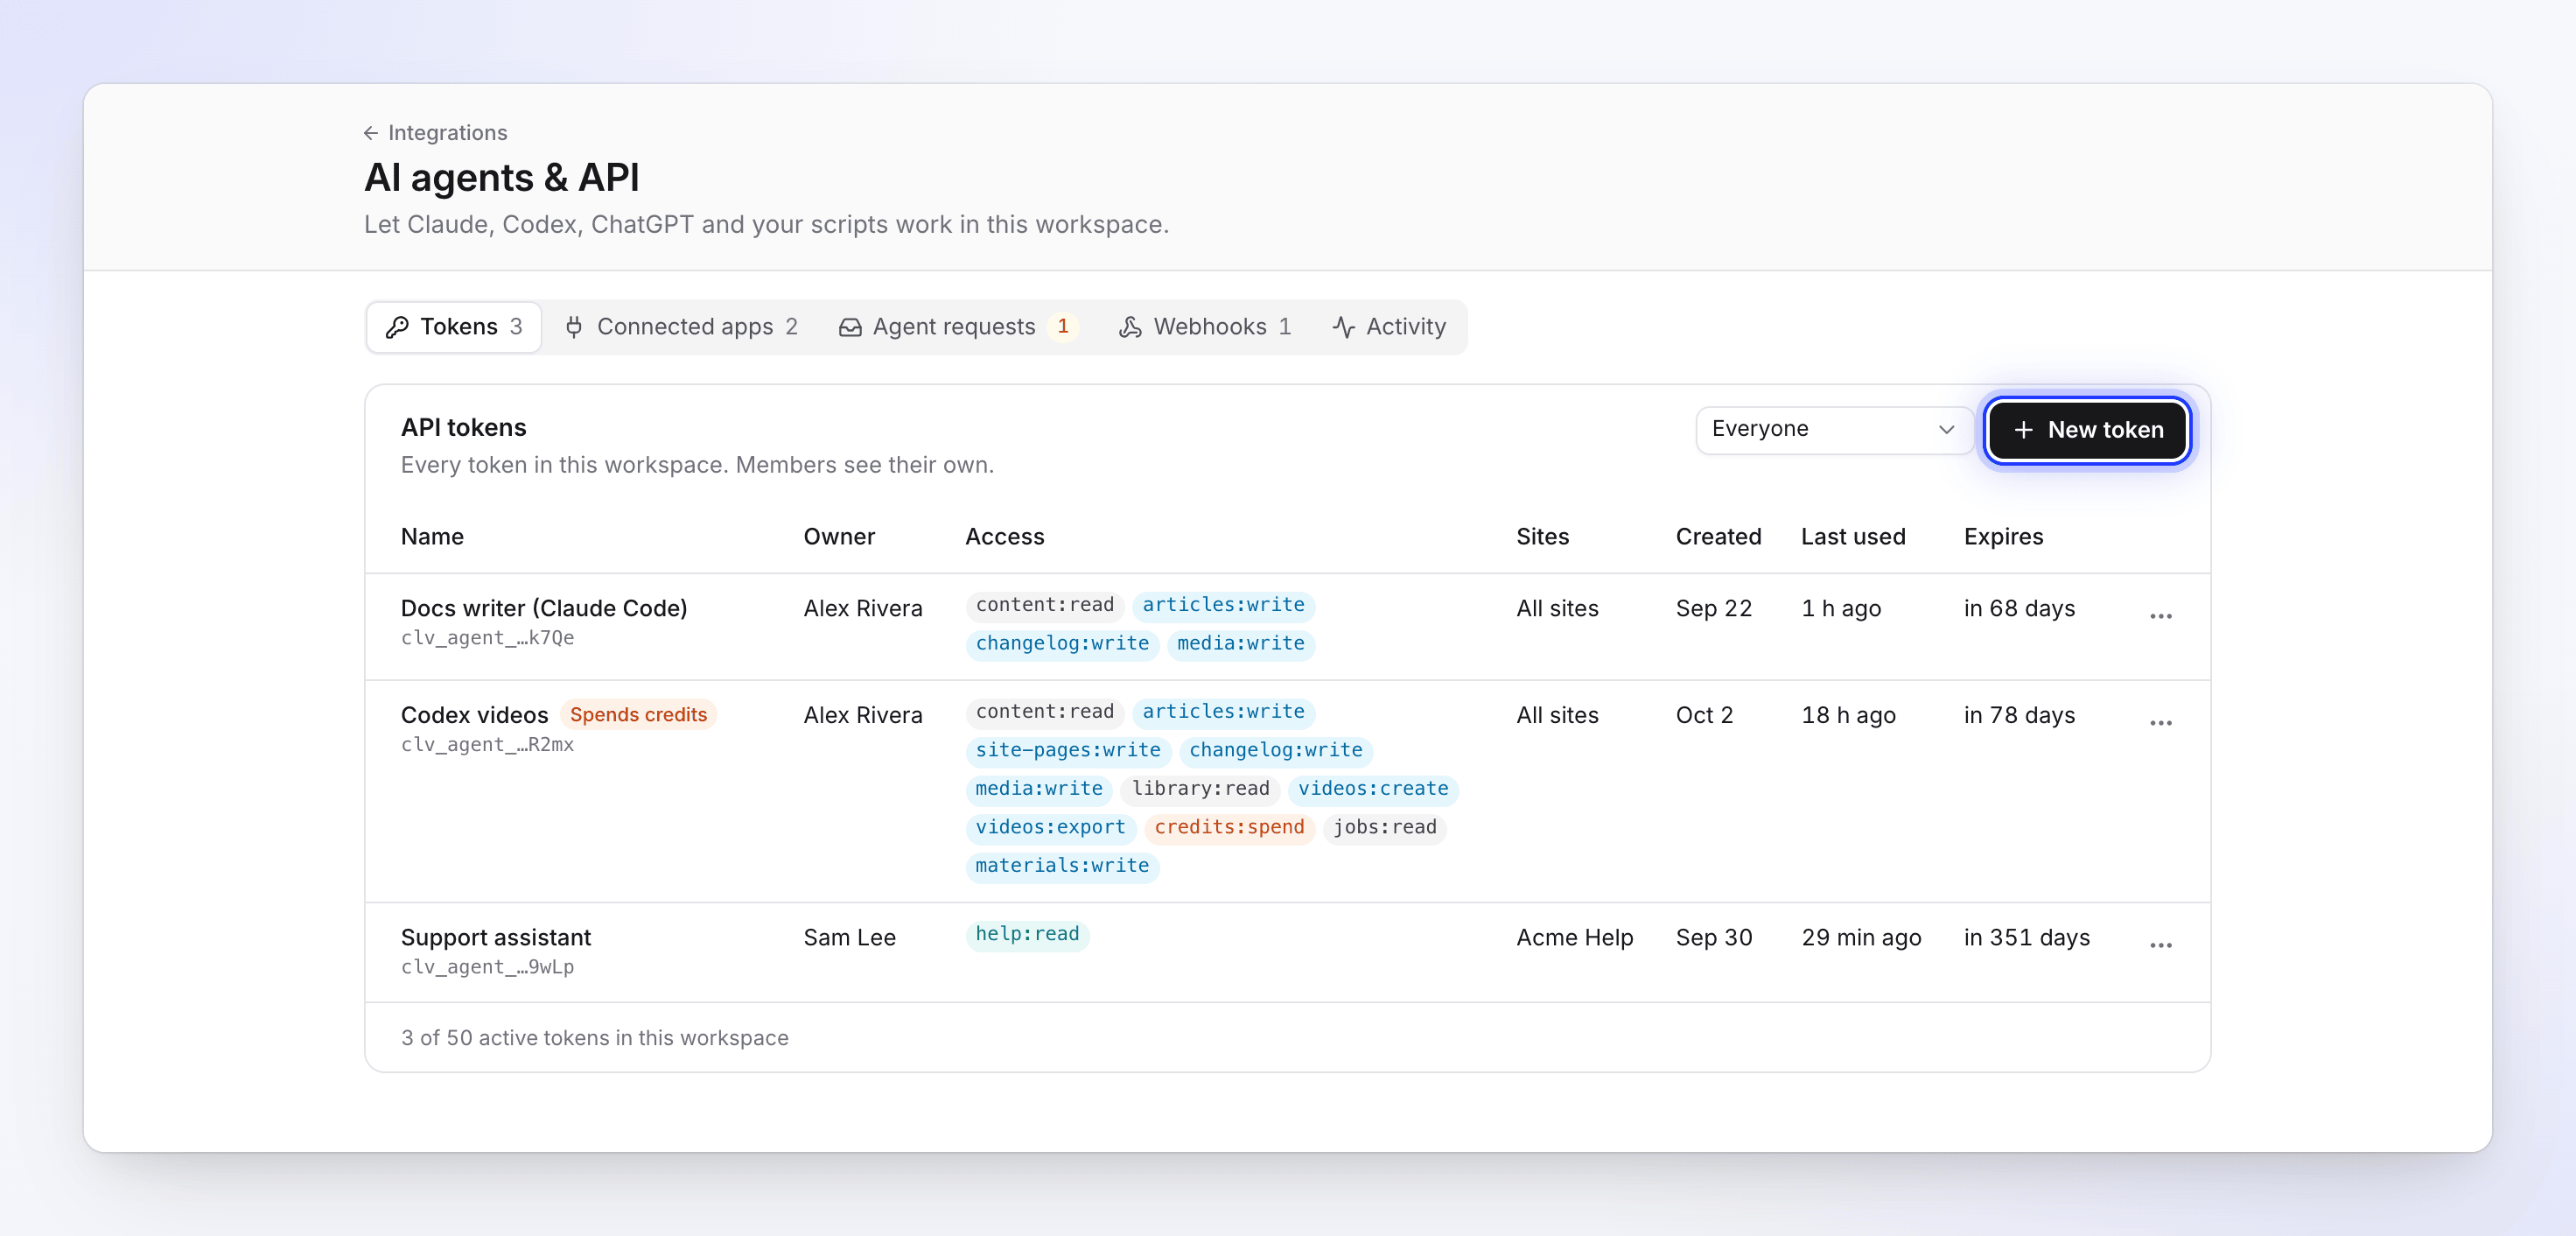Click the '3 of 50 active tokens' footer text
The height and width of the screenshot is (1236, 2576).
594,1038
